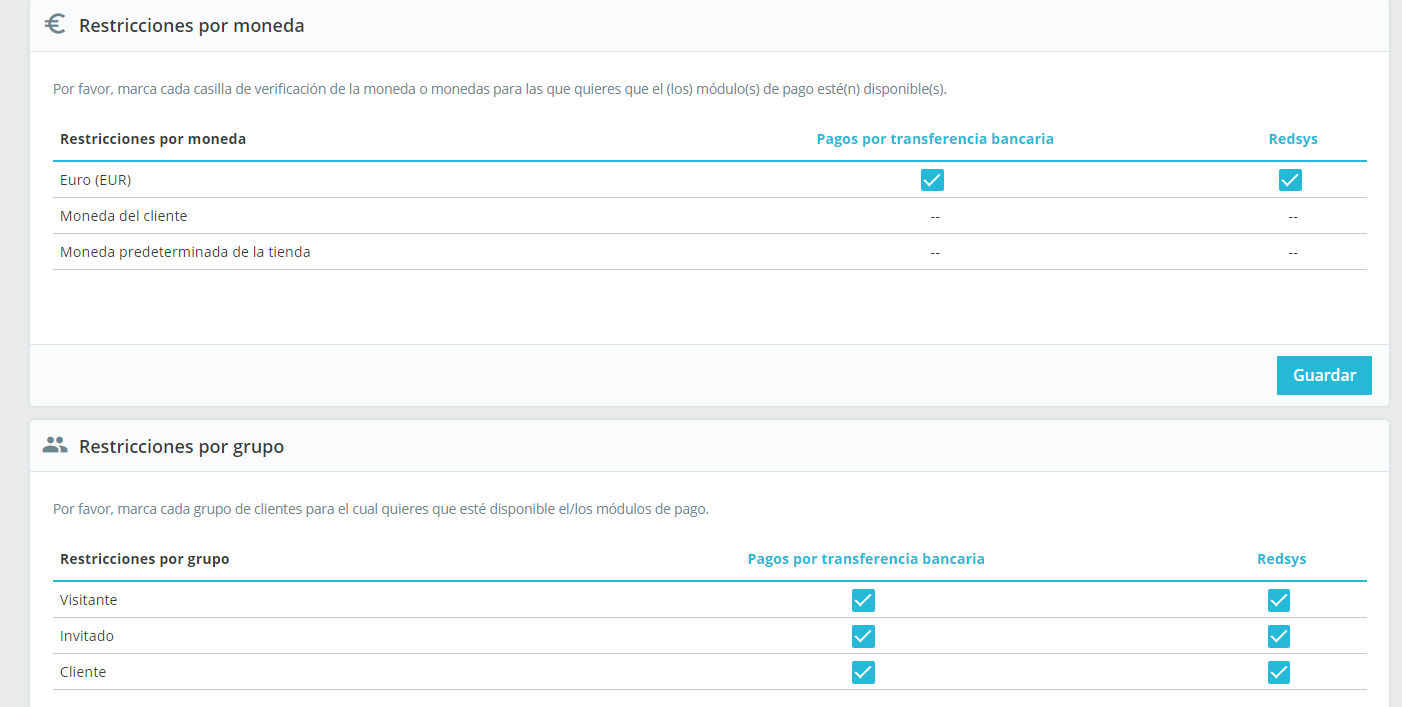Click the Restricciones por moneda panel title
Screen dimensions: 1402x707
pyautogui.click(x=191, y=26)
